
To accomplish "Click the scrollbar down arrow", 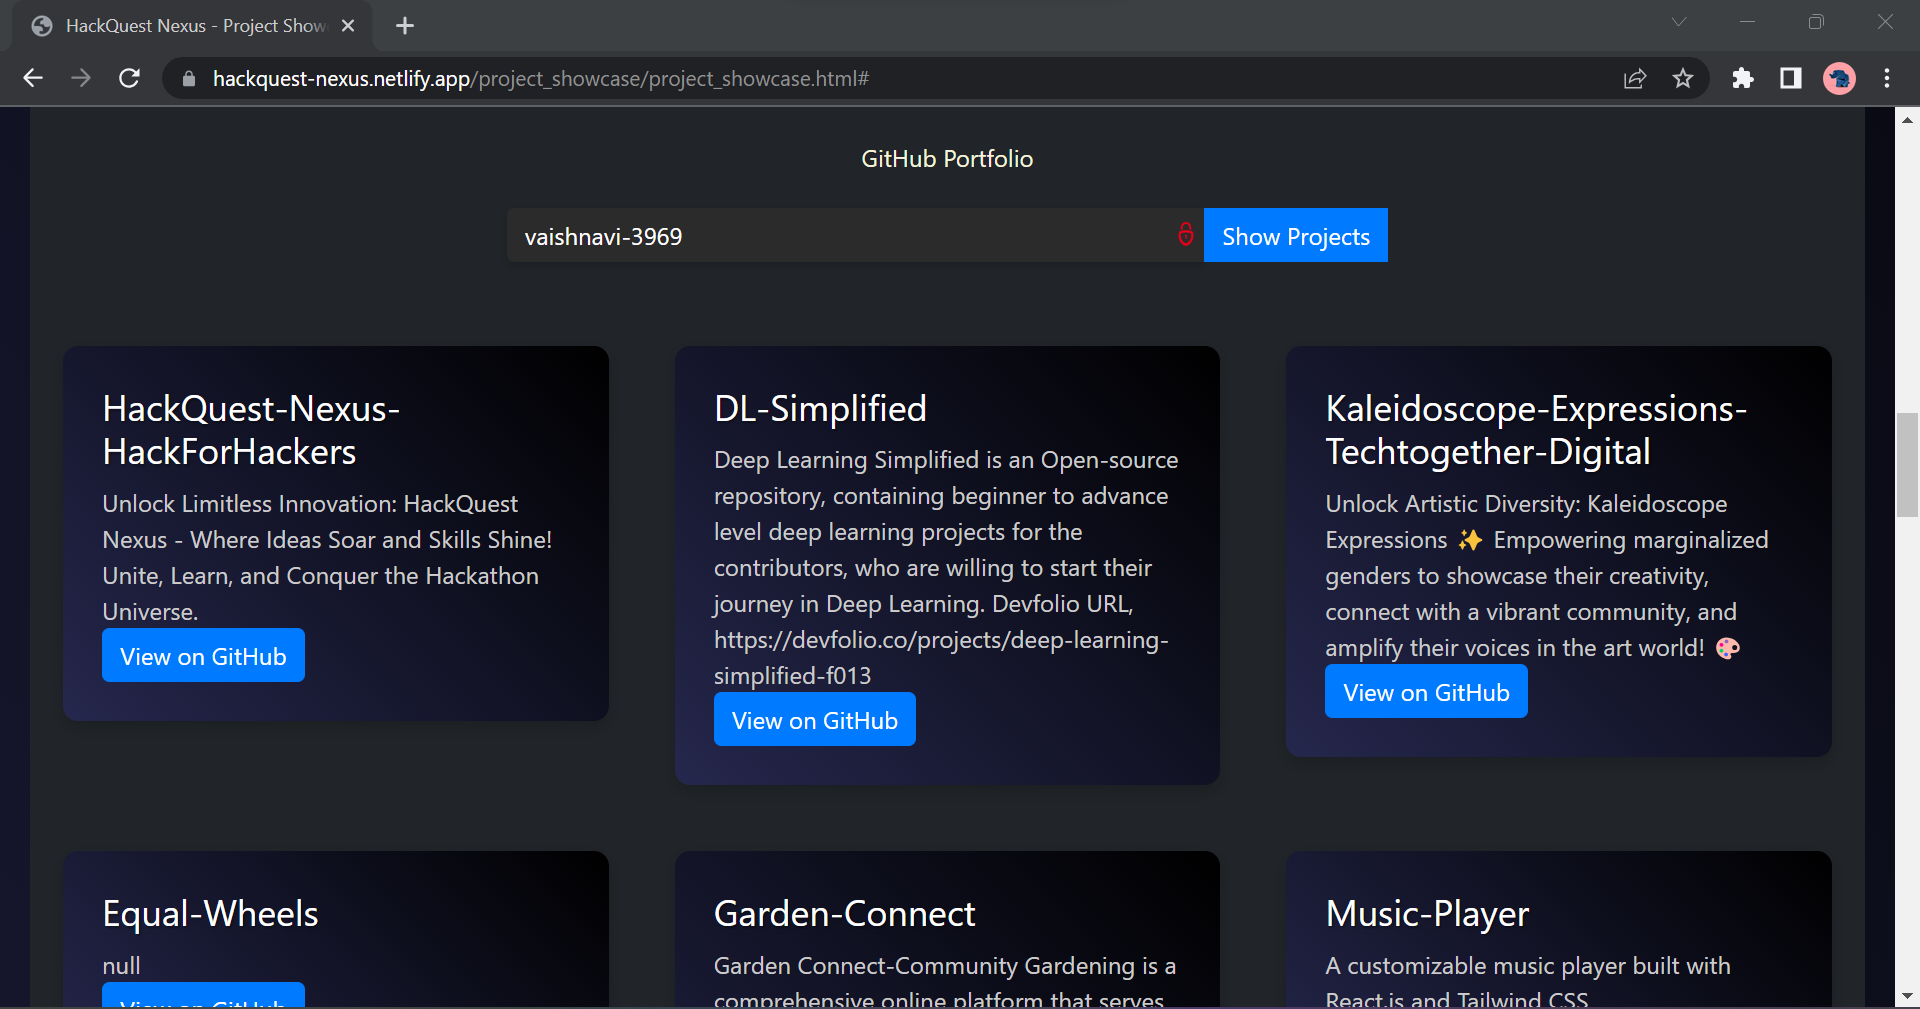I will click(1907, 996).
